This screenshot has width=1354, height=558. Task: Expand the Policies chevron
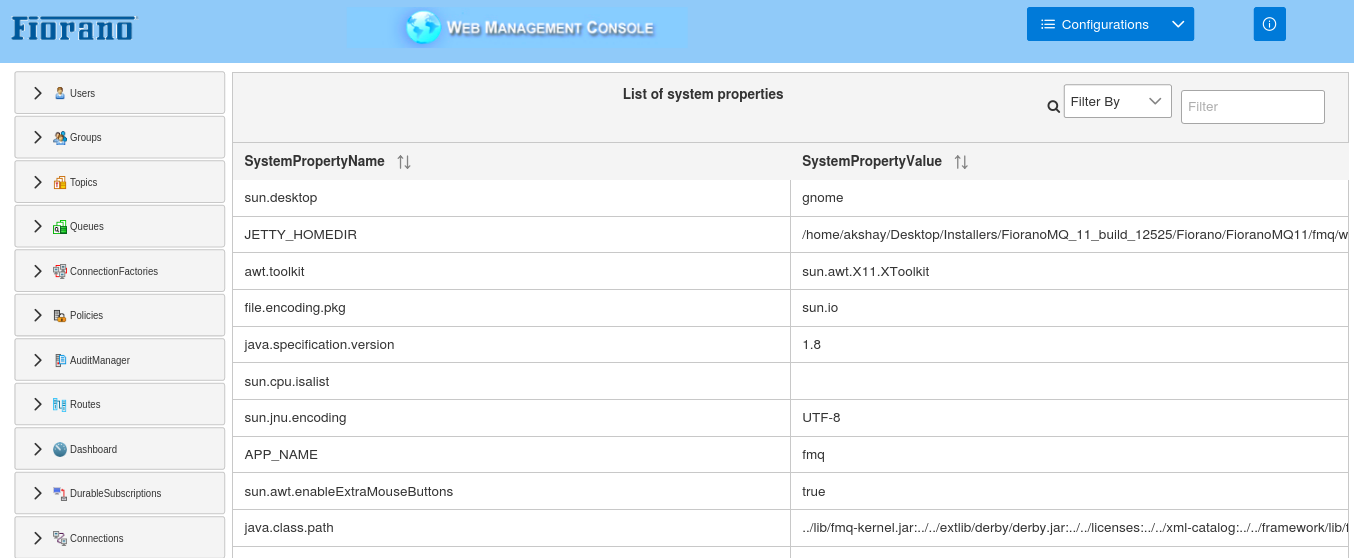(37, 315)
